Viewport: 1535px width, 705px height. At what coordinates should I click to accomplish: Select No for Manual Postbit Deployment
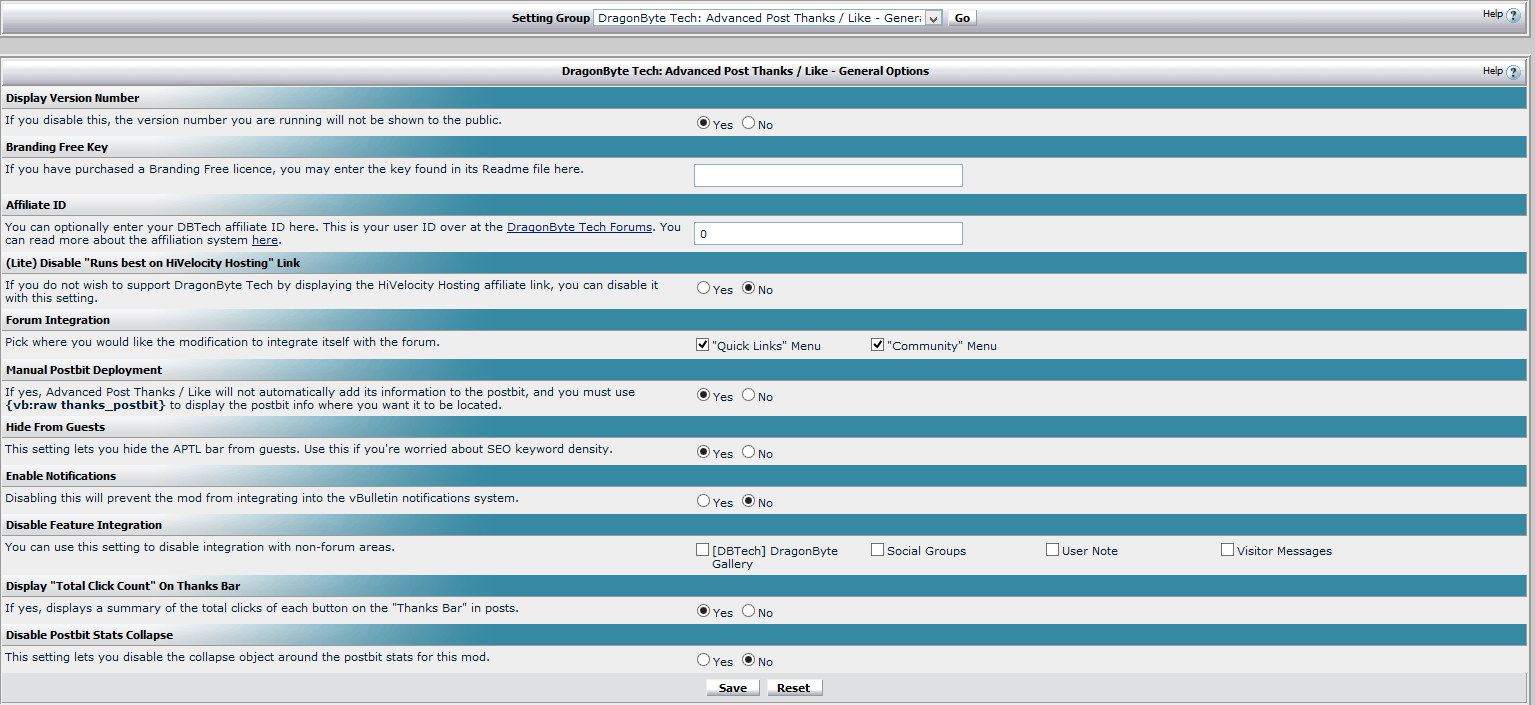pyautogui.click(x=748, y=396)
